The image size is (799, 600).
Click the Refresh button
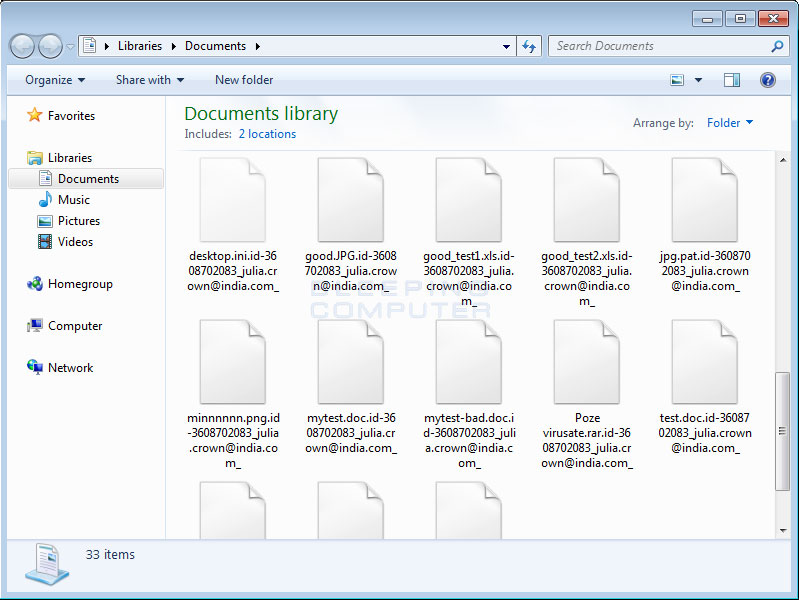pos(529,46)
